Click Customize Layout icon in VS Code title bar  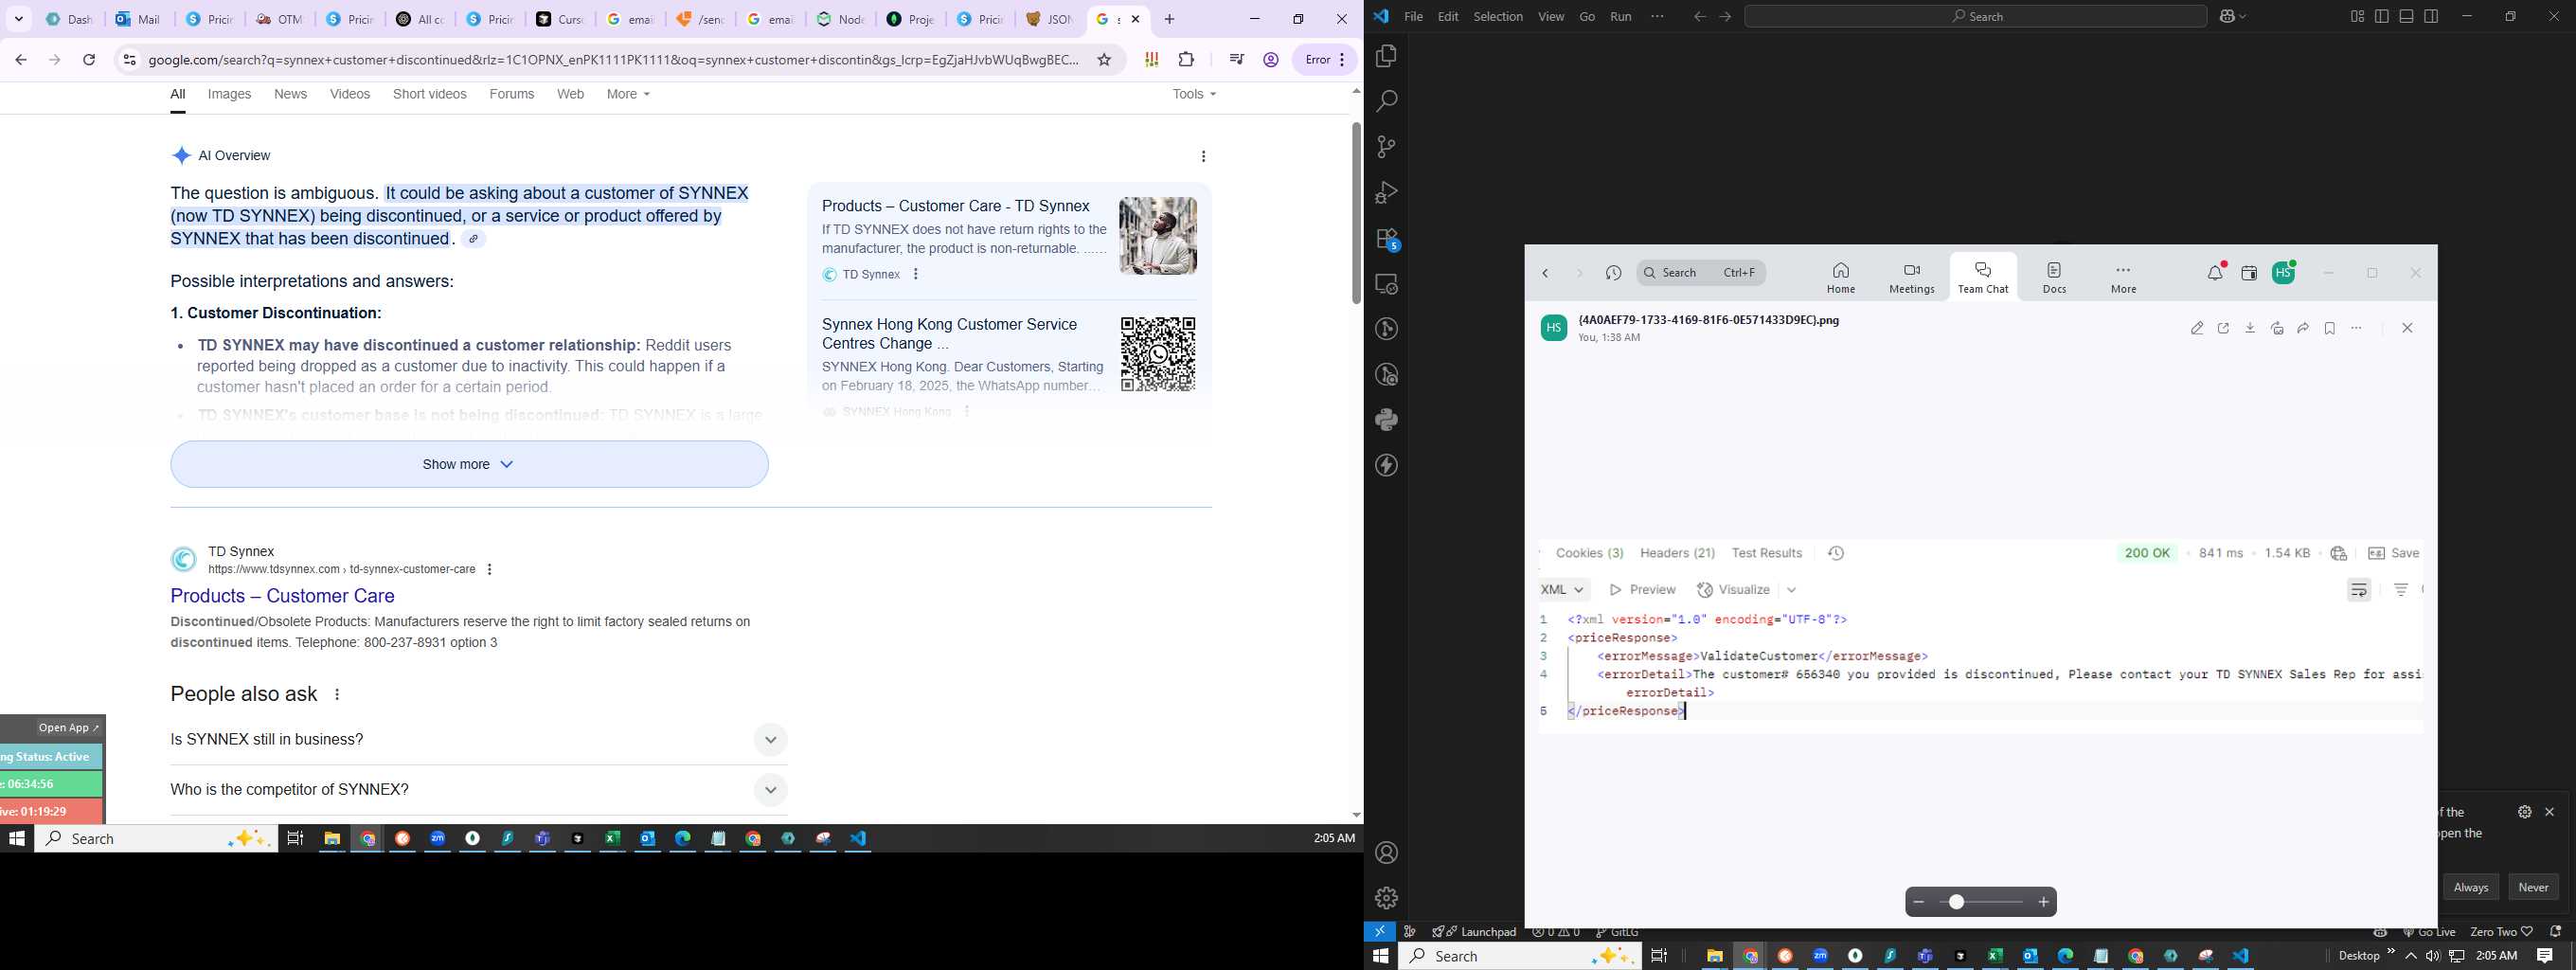2357,16
